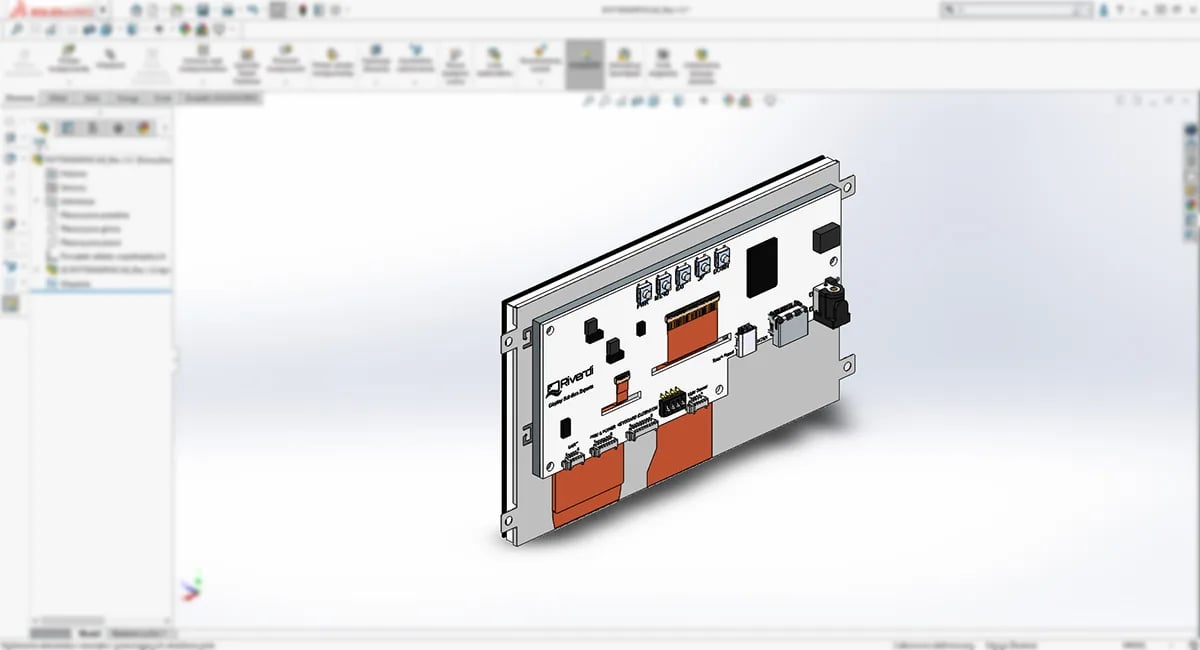Click Assembly Features tool

(376, 59)
